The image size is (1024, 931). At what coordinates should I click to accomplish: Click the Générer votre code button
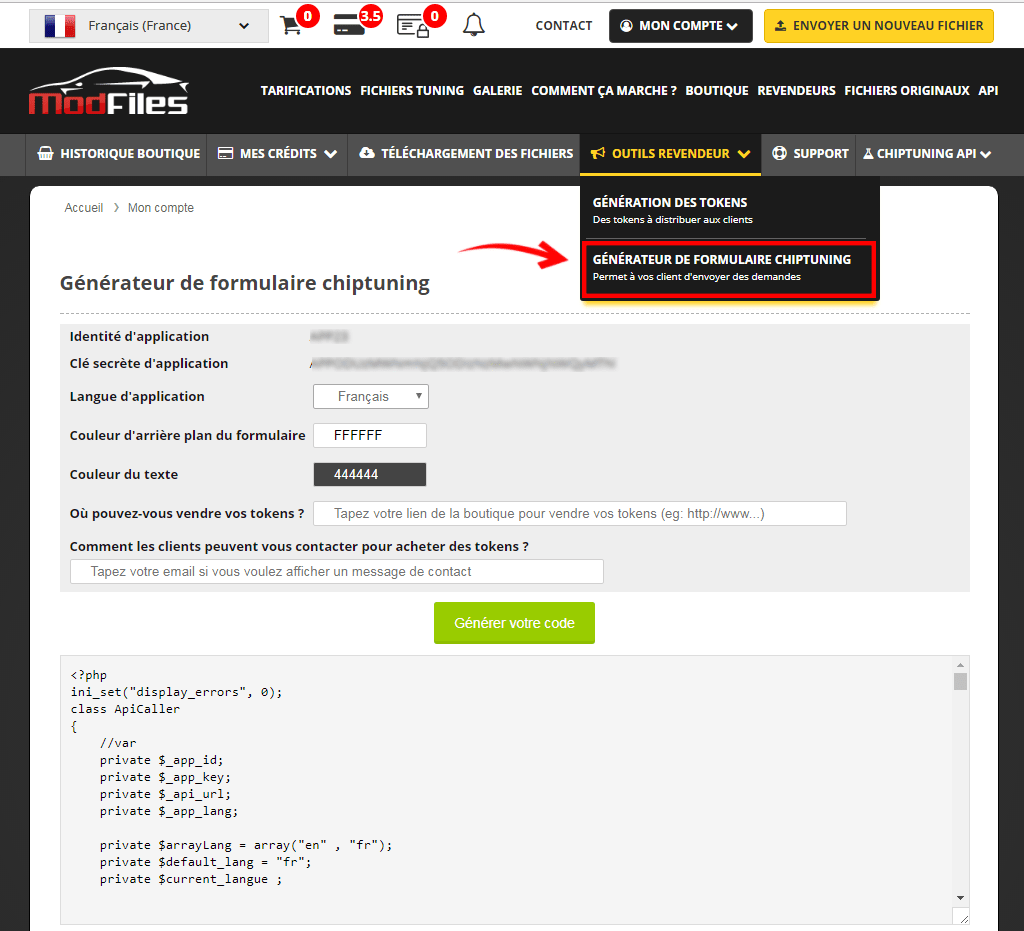click(x=514, y=623)
